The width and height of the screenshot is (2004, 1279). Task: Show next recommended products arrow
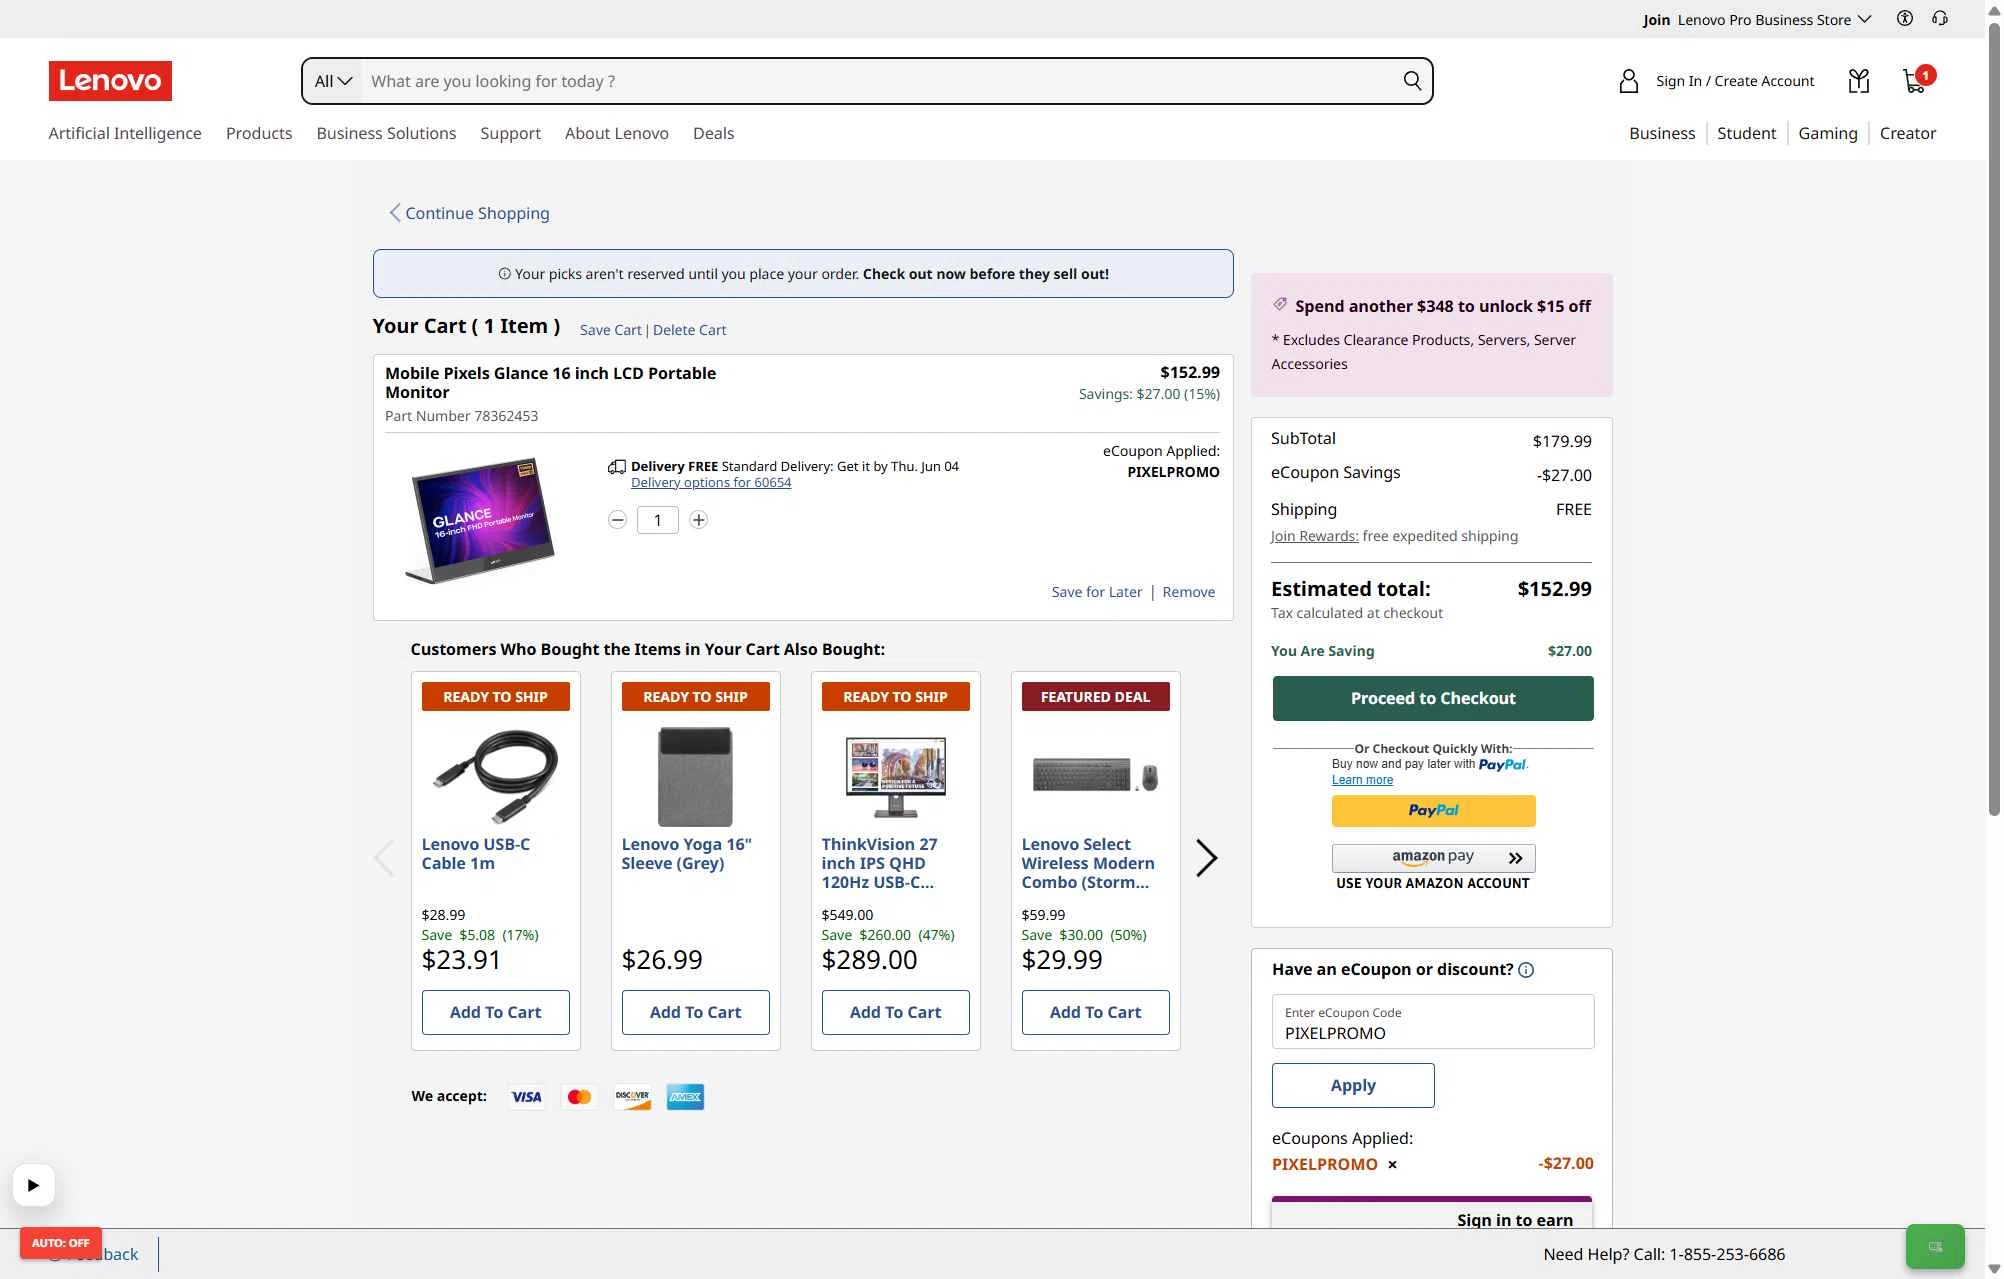1207,858
